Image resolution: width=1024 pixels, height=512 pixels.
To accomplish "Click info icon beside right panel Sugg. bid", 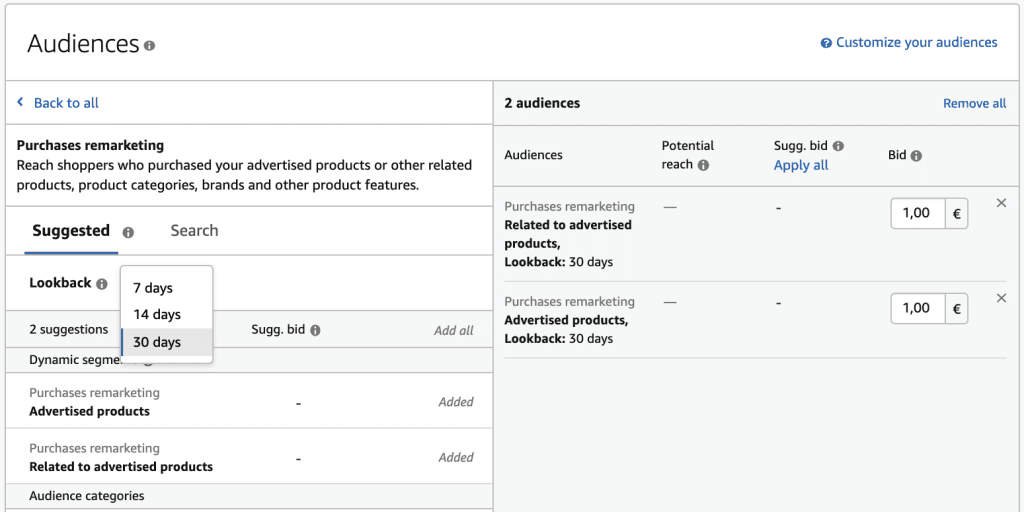I will pos(838,146).
